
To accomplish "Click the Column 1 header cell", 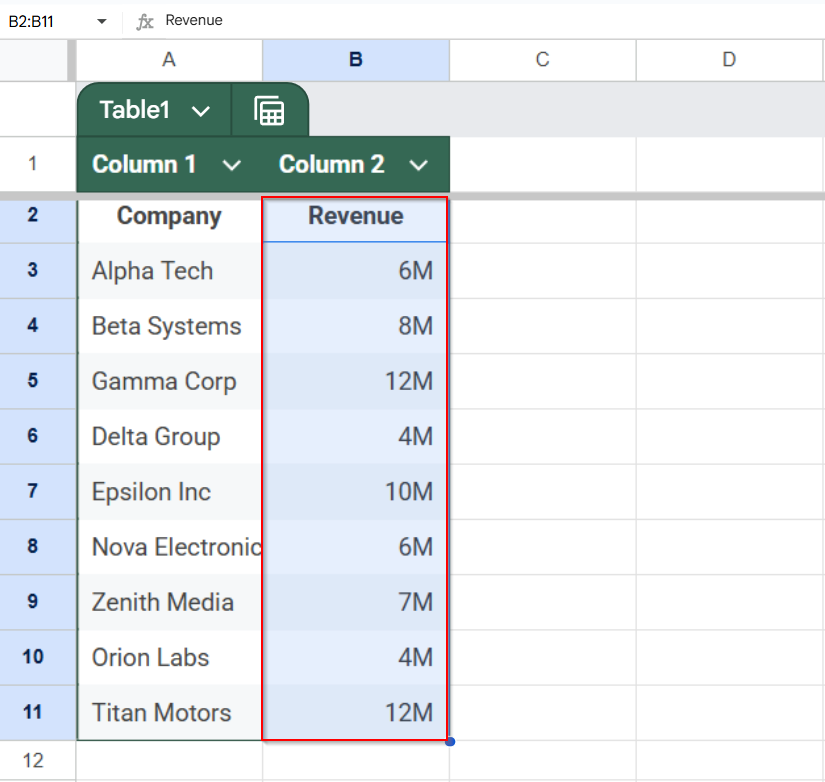I will [x=169, y=164].
